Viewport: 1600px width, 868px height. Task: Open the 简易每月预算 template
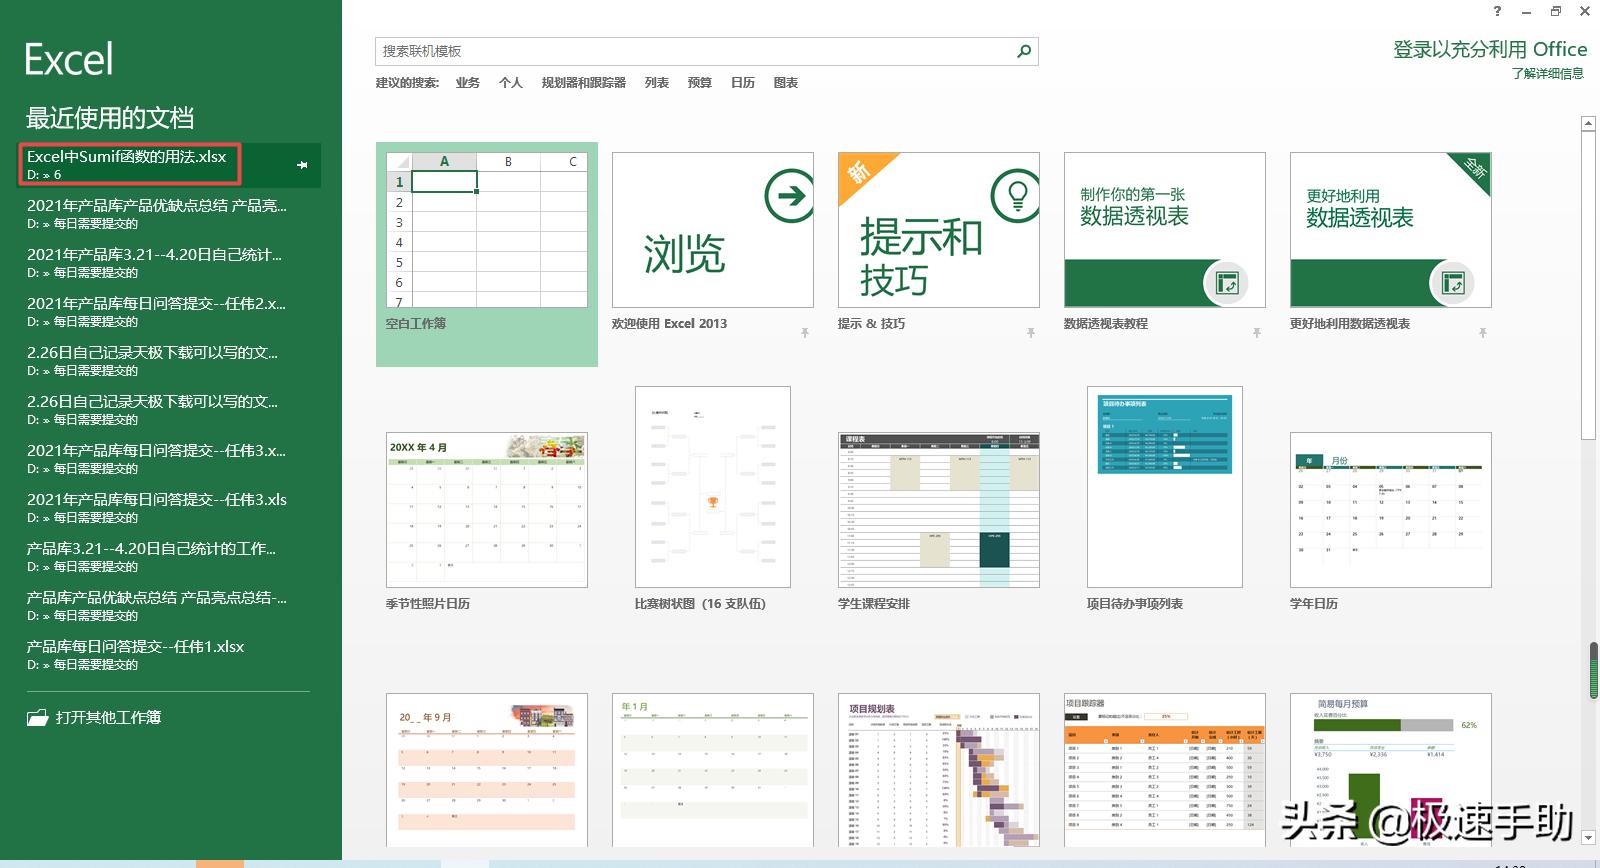(1391, 770)
